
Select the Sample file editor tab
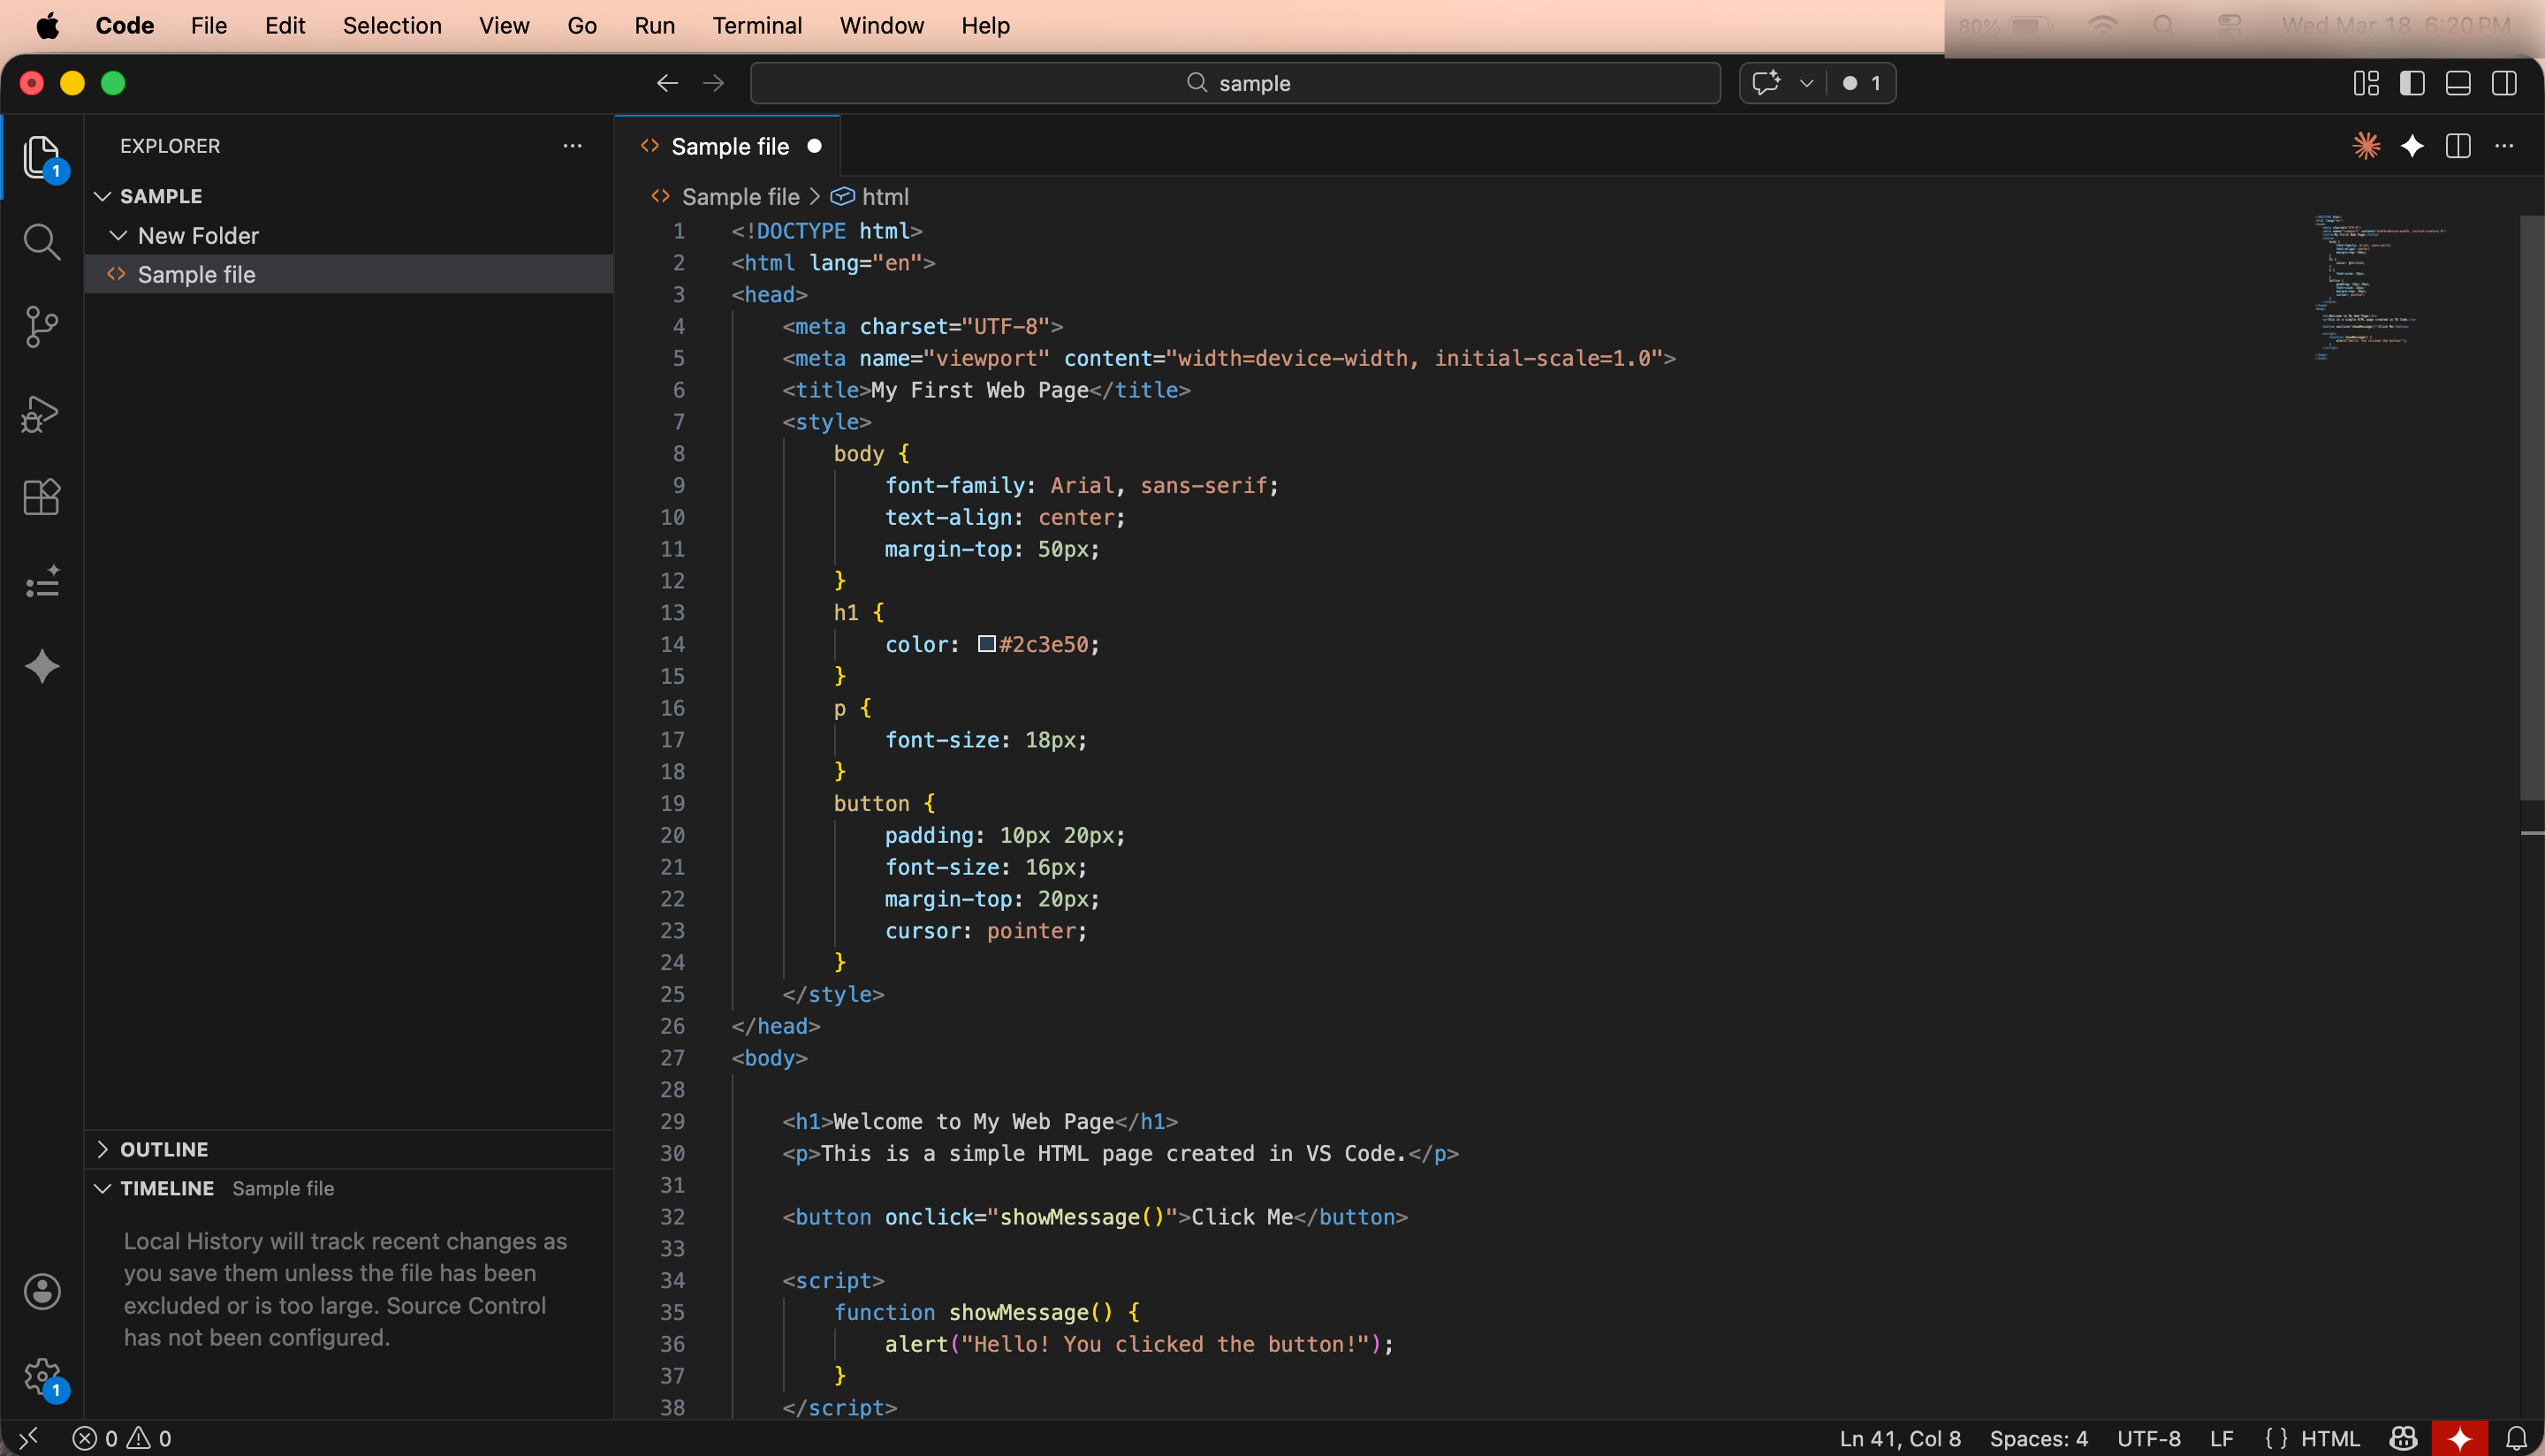click(x=729, y=146)
